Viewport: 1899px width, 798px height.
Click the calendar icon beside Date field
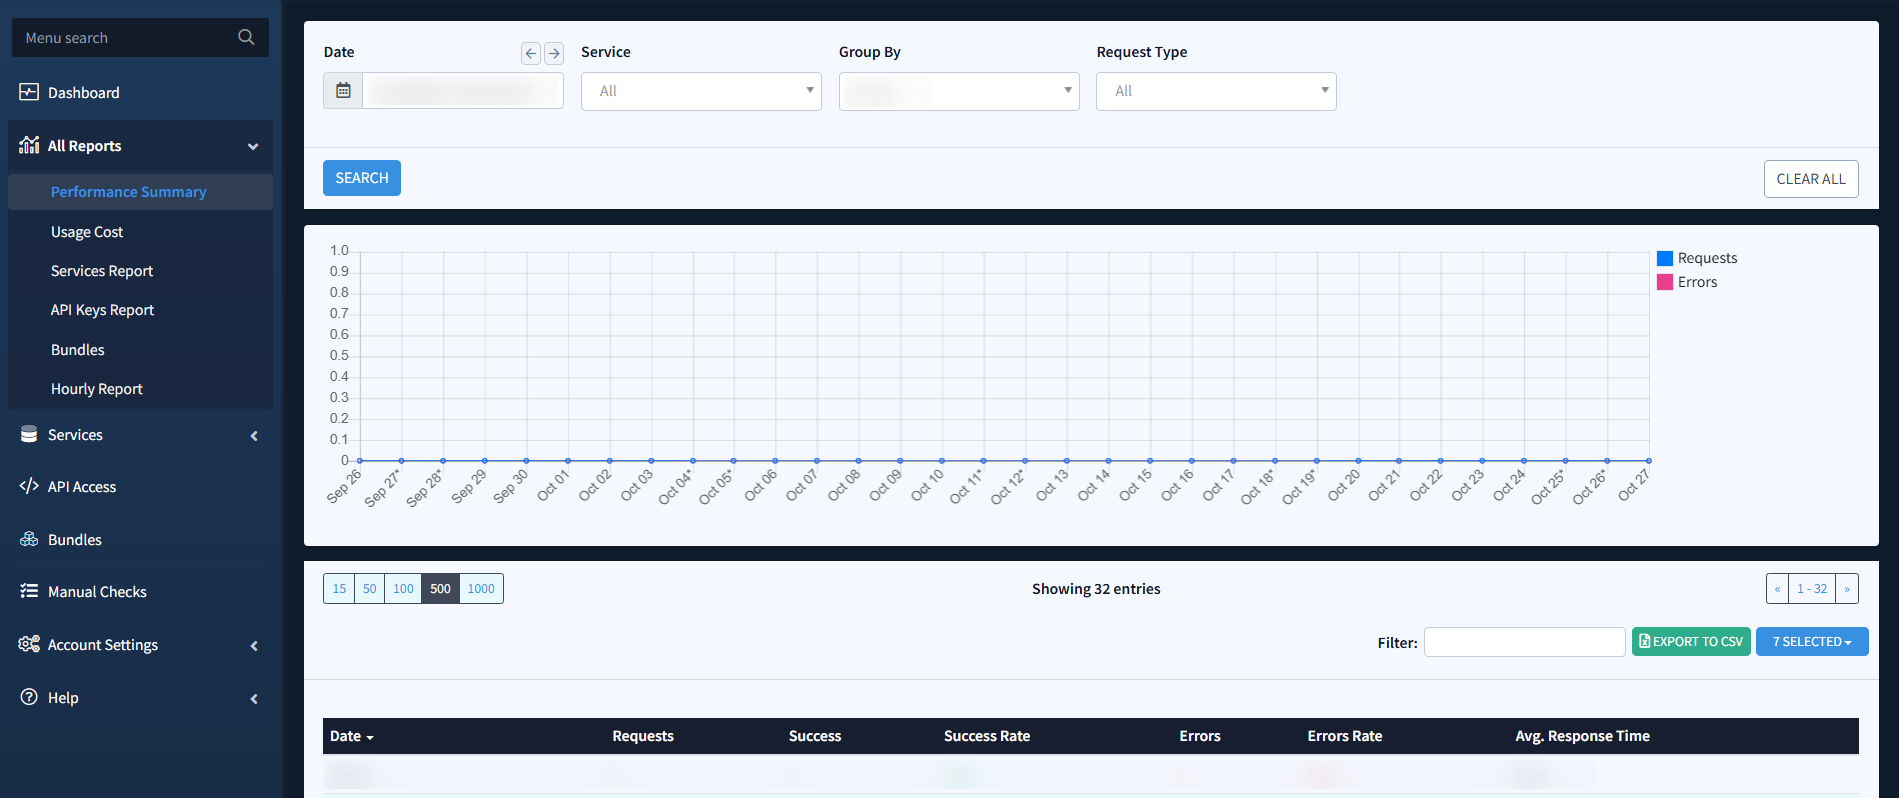pyautogui.click(x=343, y=91)
